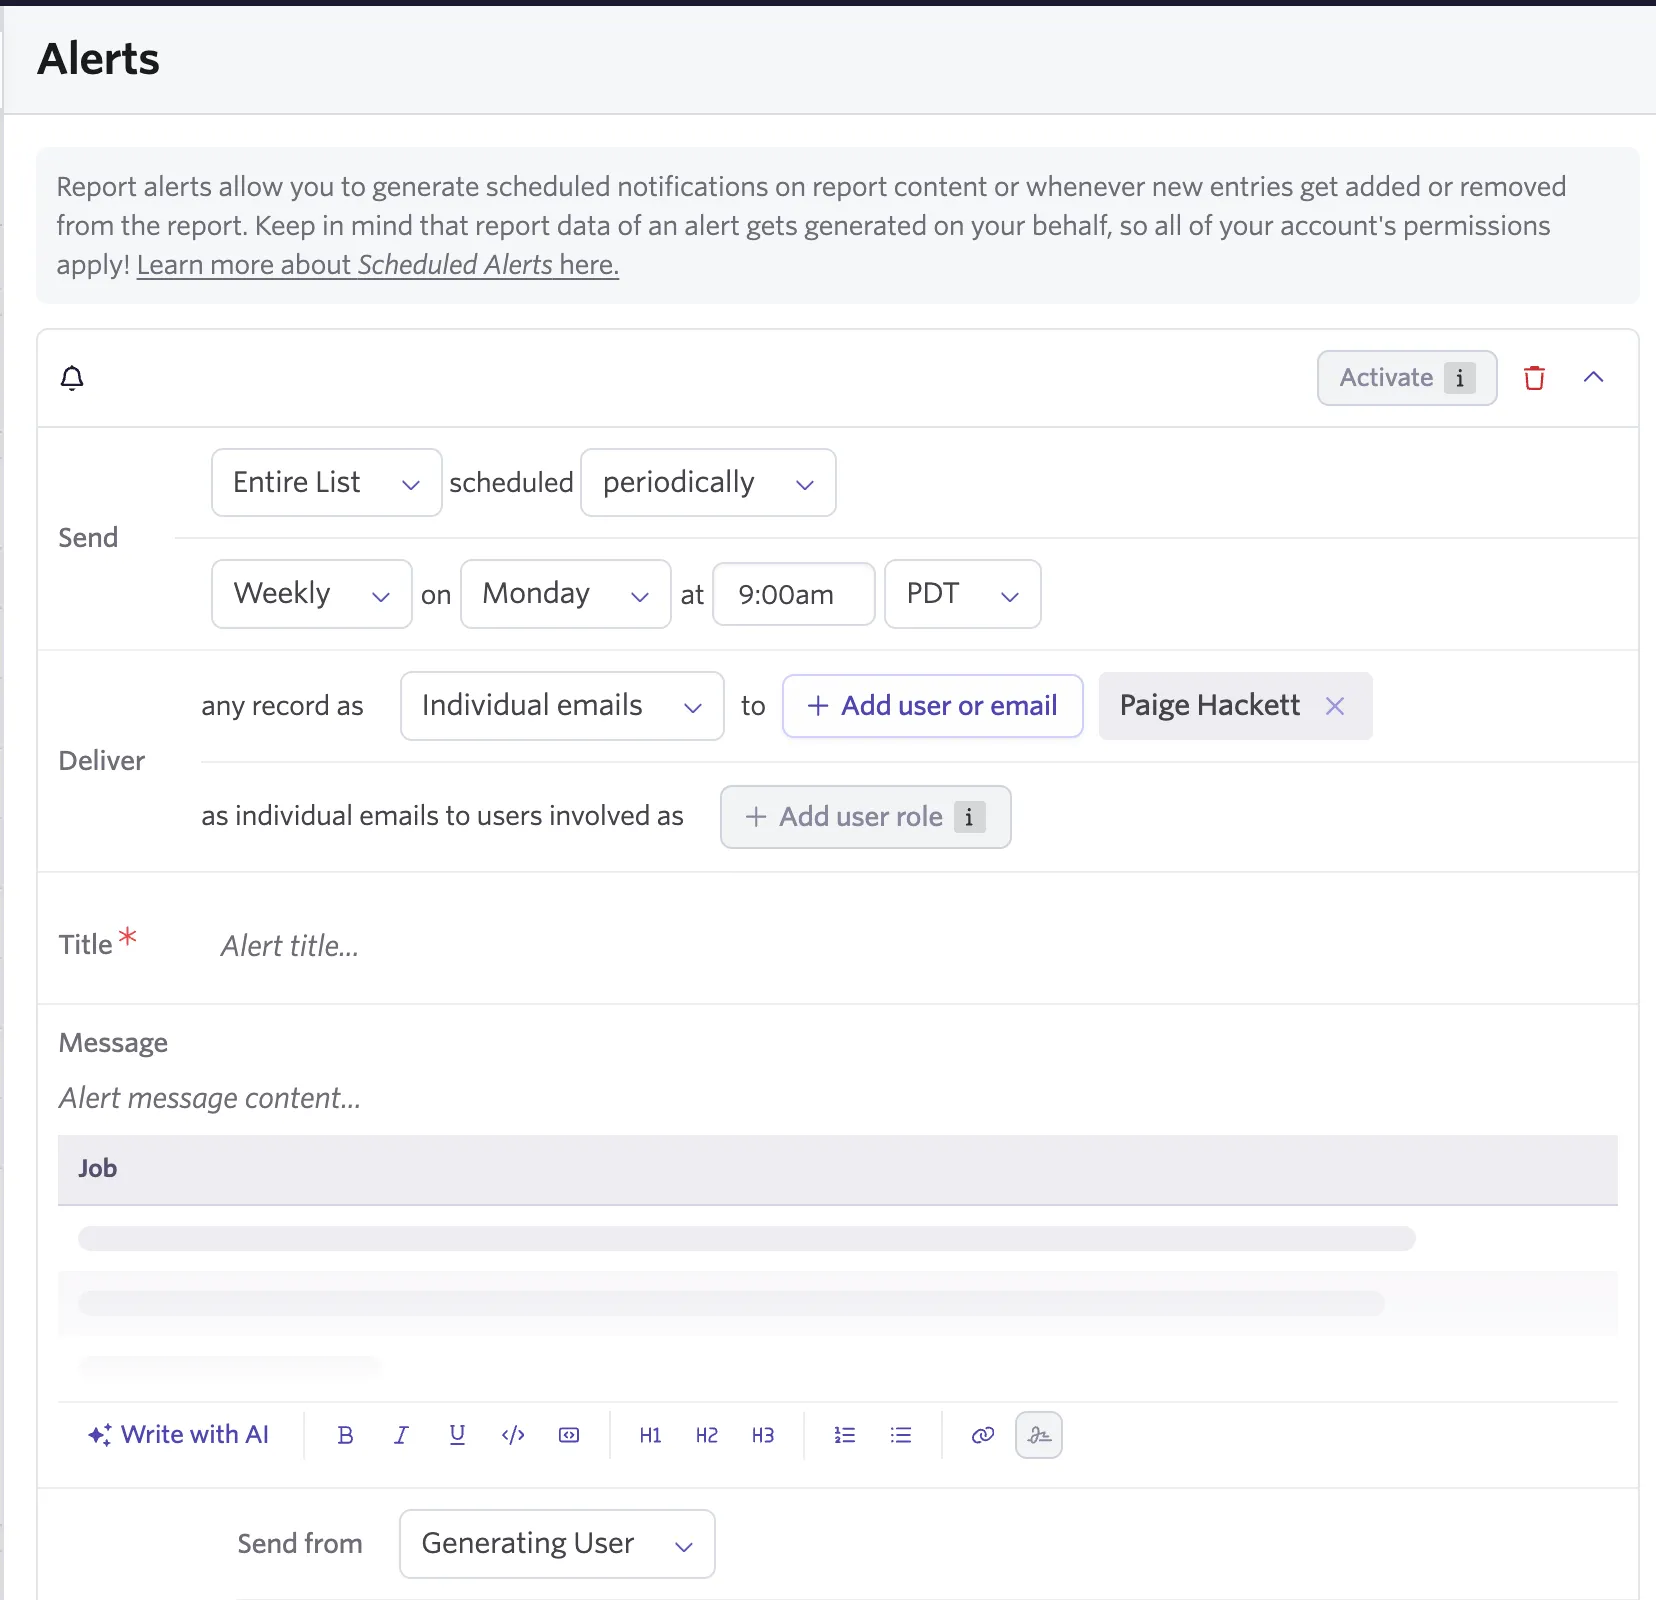This screenshot has width=1656, height=1600.
Task: Open the Generating User send-from dropdown
Action: [x=557, y=1544]
